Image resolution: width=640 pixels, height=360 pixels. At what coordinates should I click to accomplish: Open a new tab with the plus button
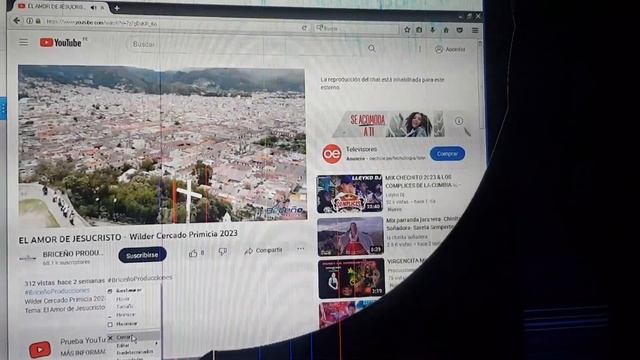(x=116, y=8)
